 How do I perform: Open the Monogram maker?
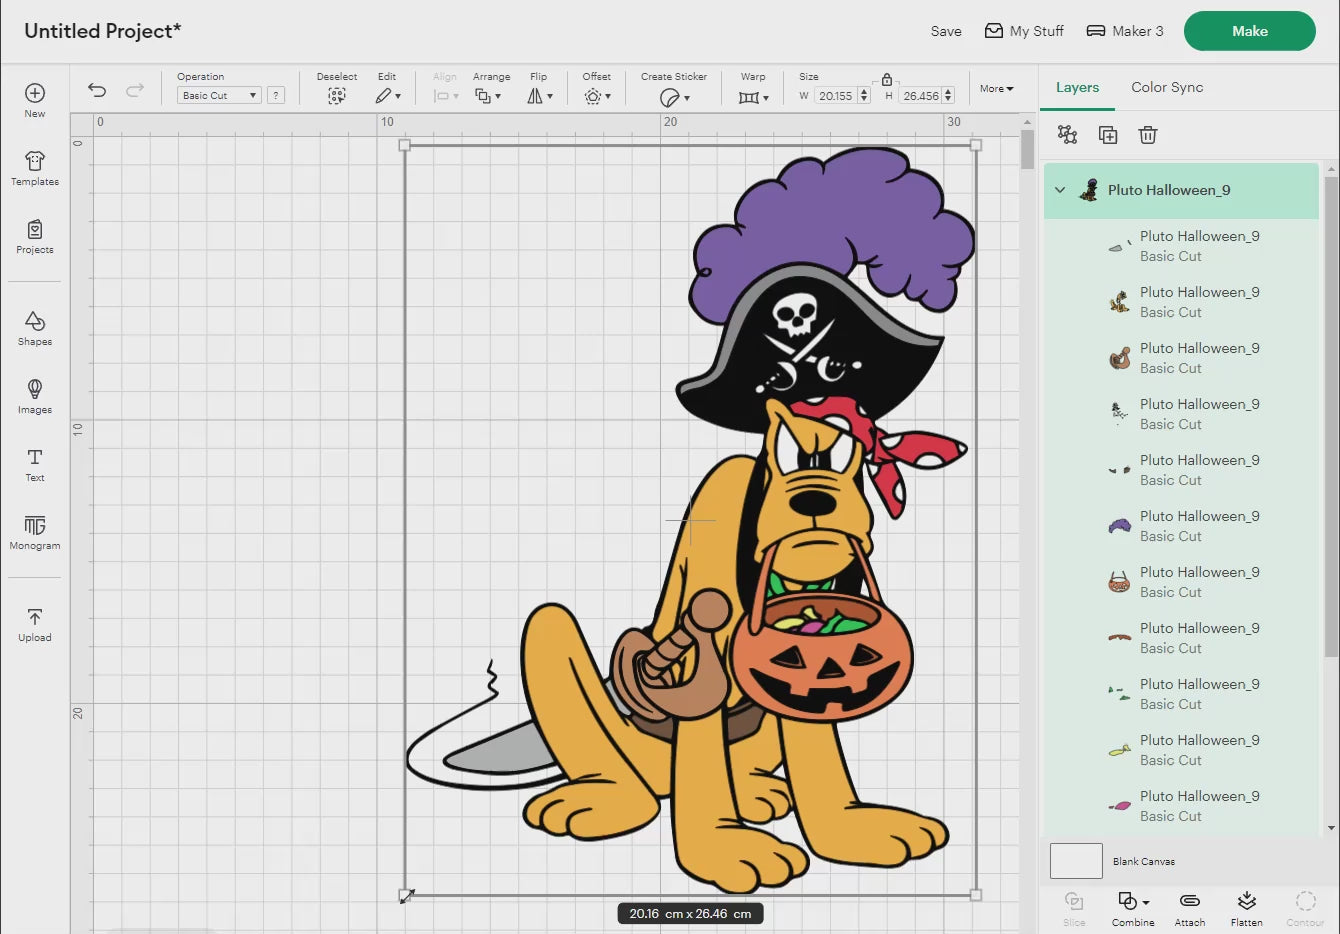(35, 532)
